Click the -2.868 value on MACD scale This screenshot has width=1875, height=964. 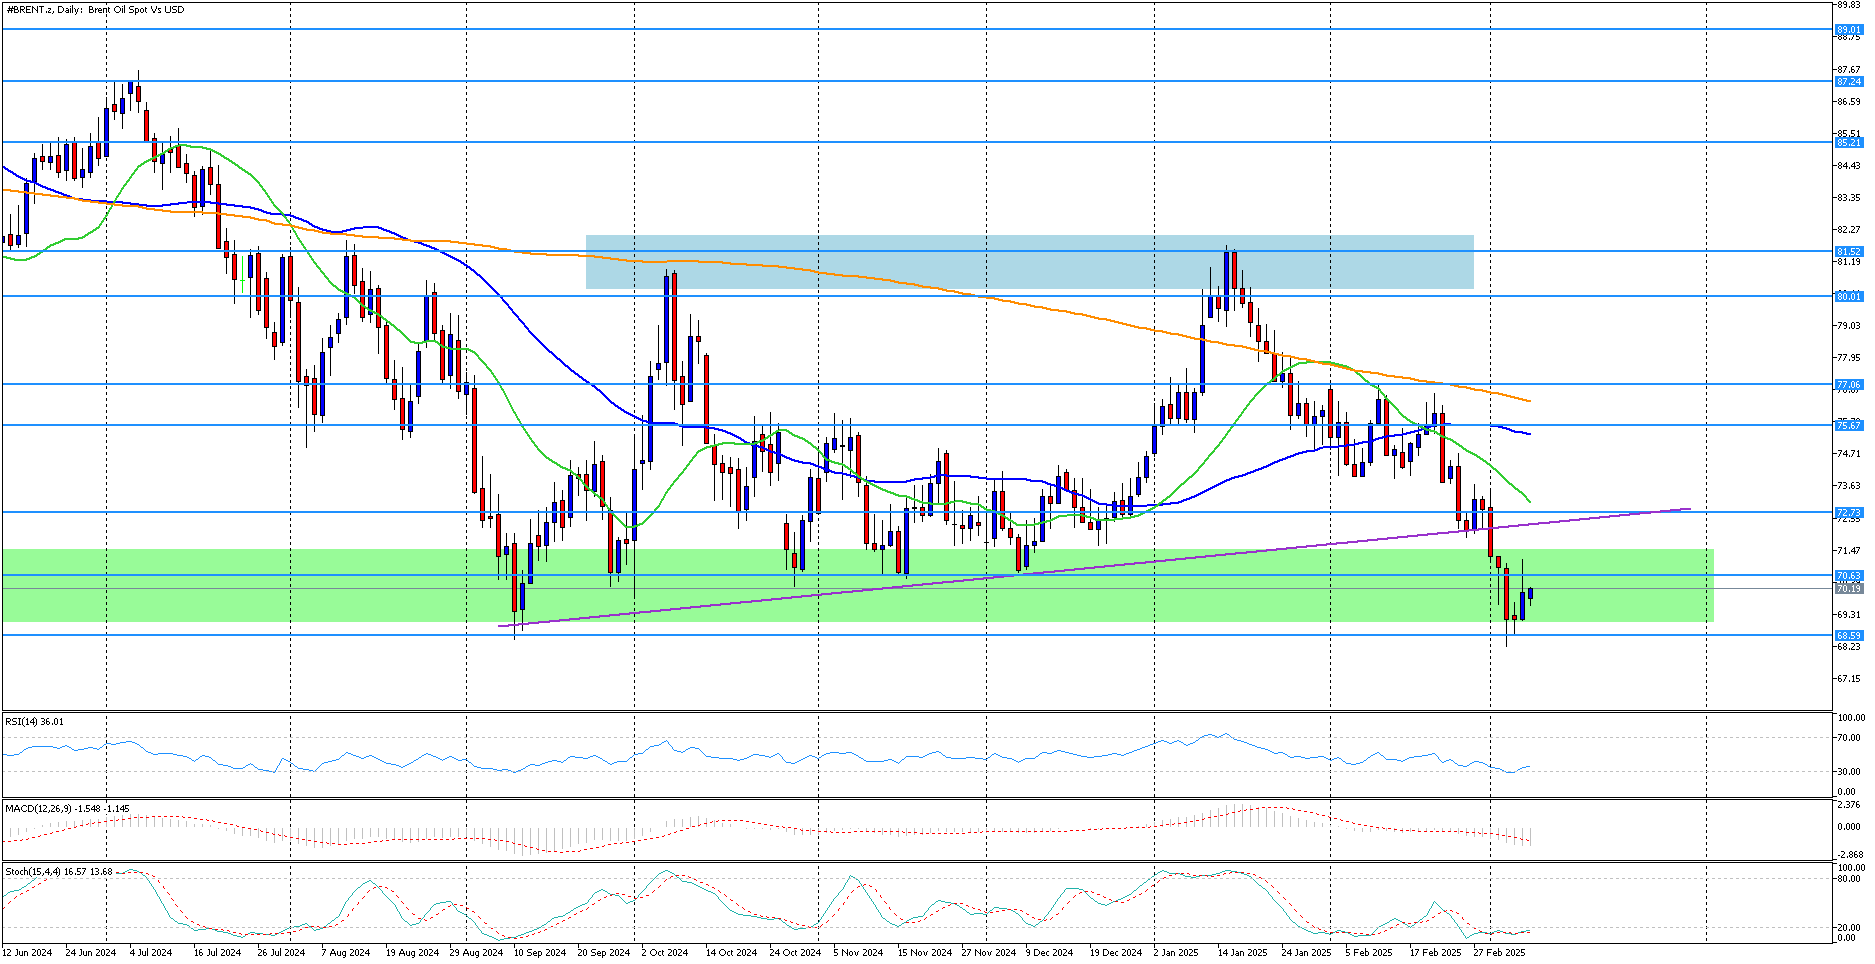[1849, 854]
